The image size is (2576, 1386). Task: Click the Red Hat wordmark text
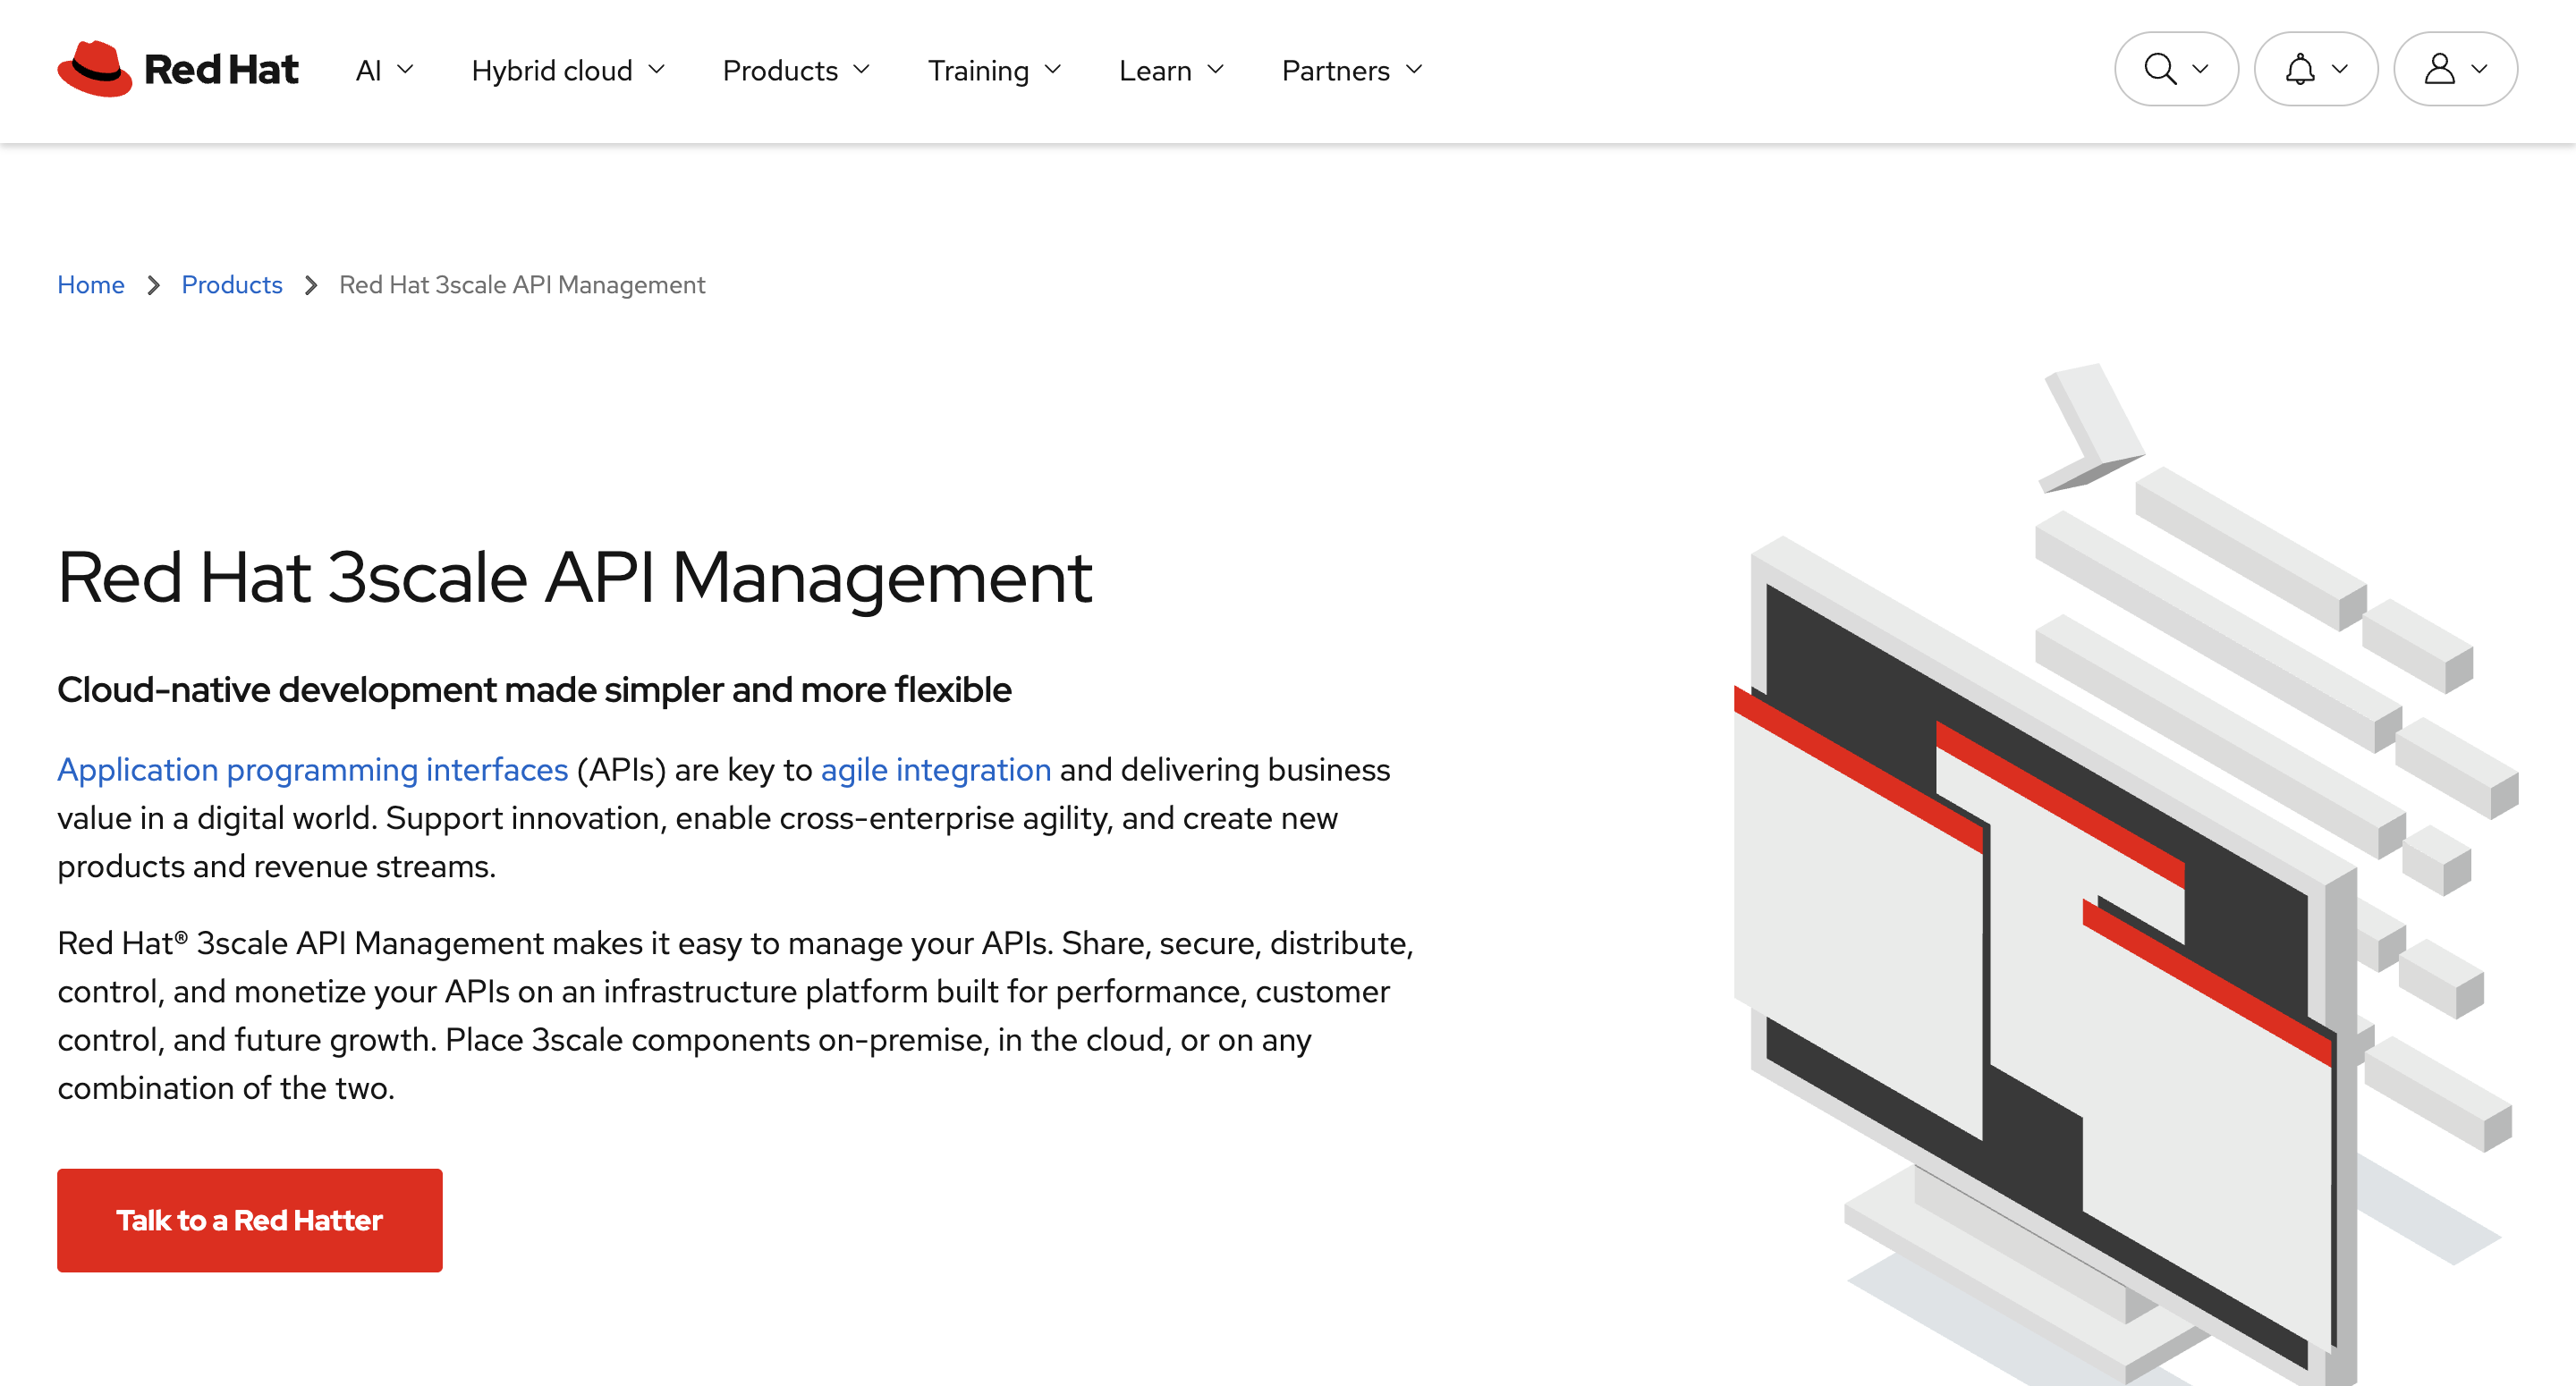[221, 70]
